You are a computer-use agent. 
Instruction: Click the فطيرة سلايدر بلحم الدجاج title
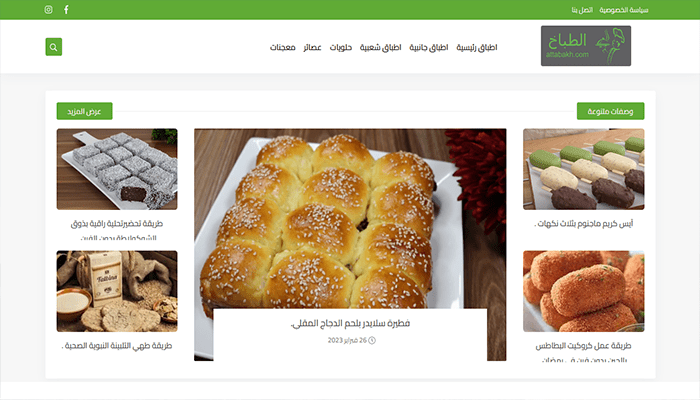tap(350, 323)
